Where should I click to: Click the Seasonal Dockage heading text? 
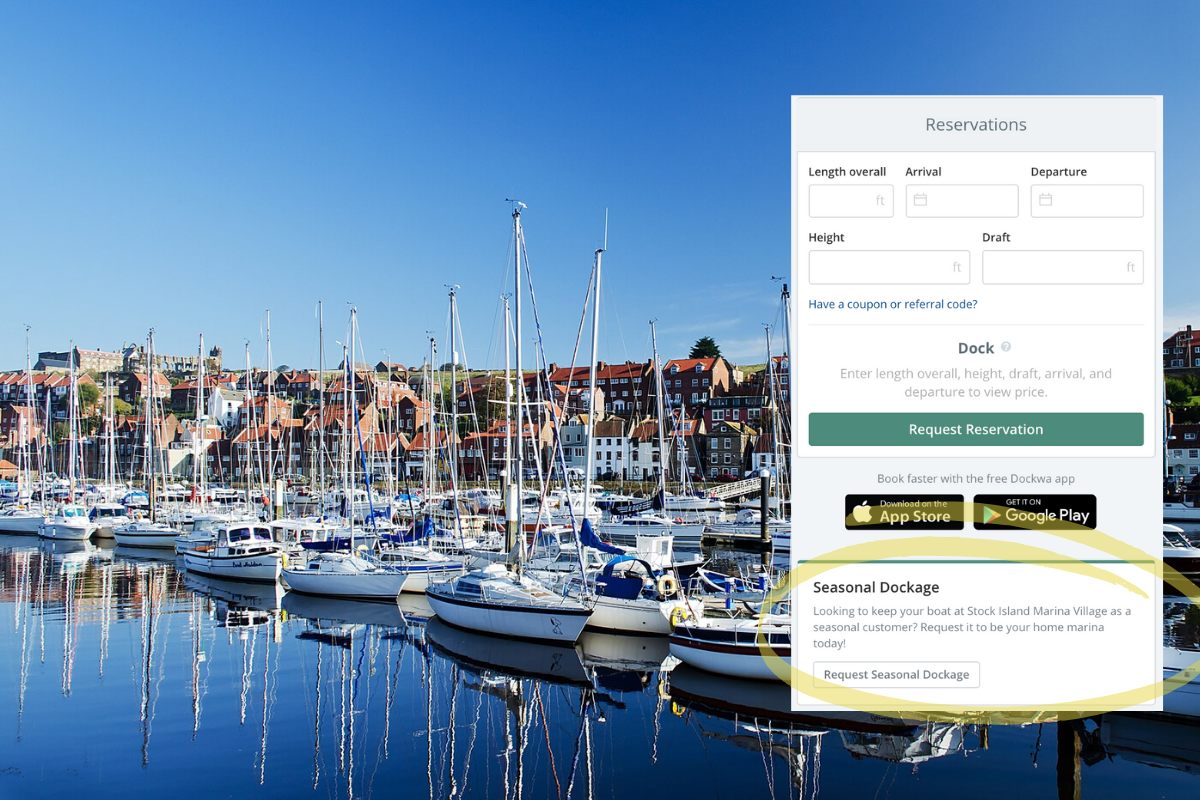click(x=876, y=588)
